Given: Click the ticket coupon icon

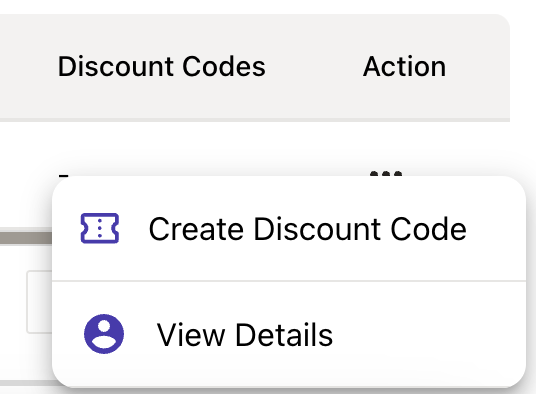Looking at the screenshot, I should [x=100, y=228].
